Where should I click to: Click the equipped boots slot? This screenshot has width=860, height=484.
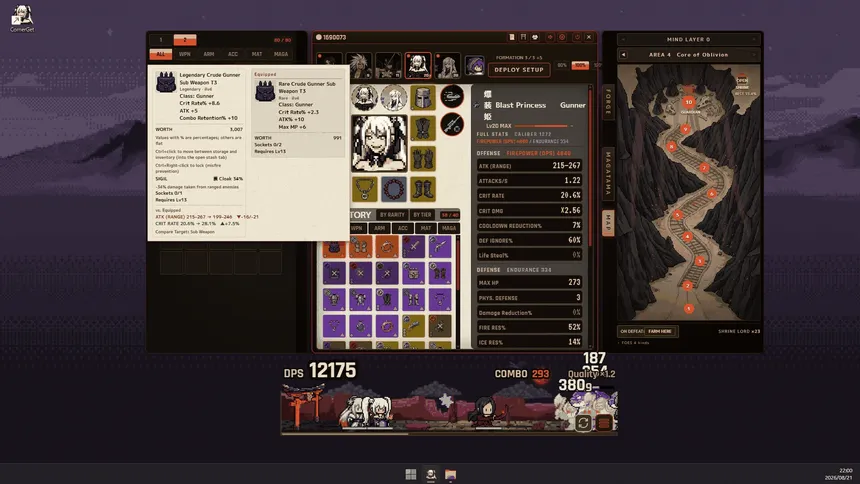[423, 189]
